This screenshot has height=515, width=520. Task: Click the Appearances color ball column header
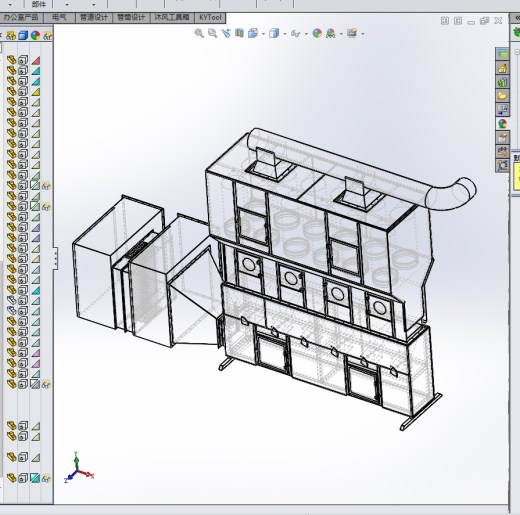pyautogui.click(x=35, y=35)
